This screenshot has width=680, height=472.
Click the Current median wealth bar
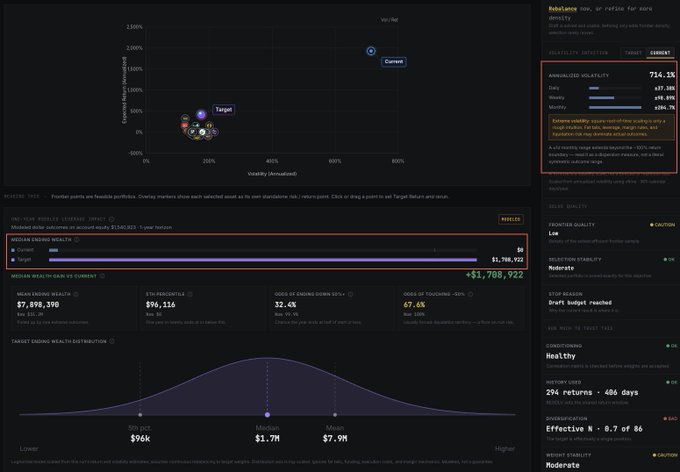53,250
